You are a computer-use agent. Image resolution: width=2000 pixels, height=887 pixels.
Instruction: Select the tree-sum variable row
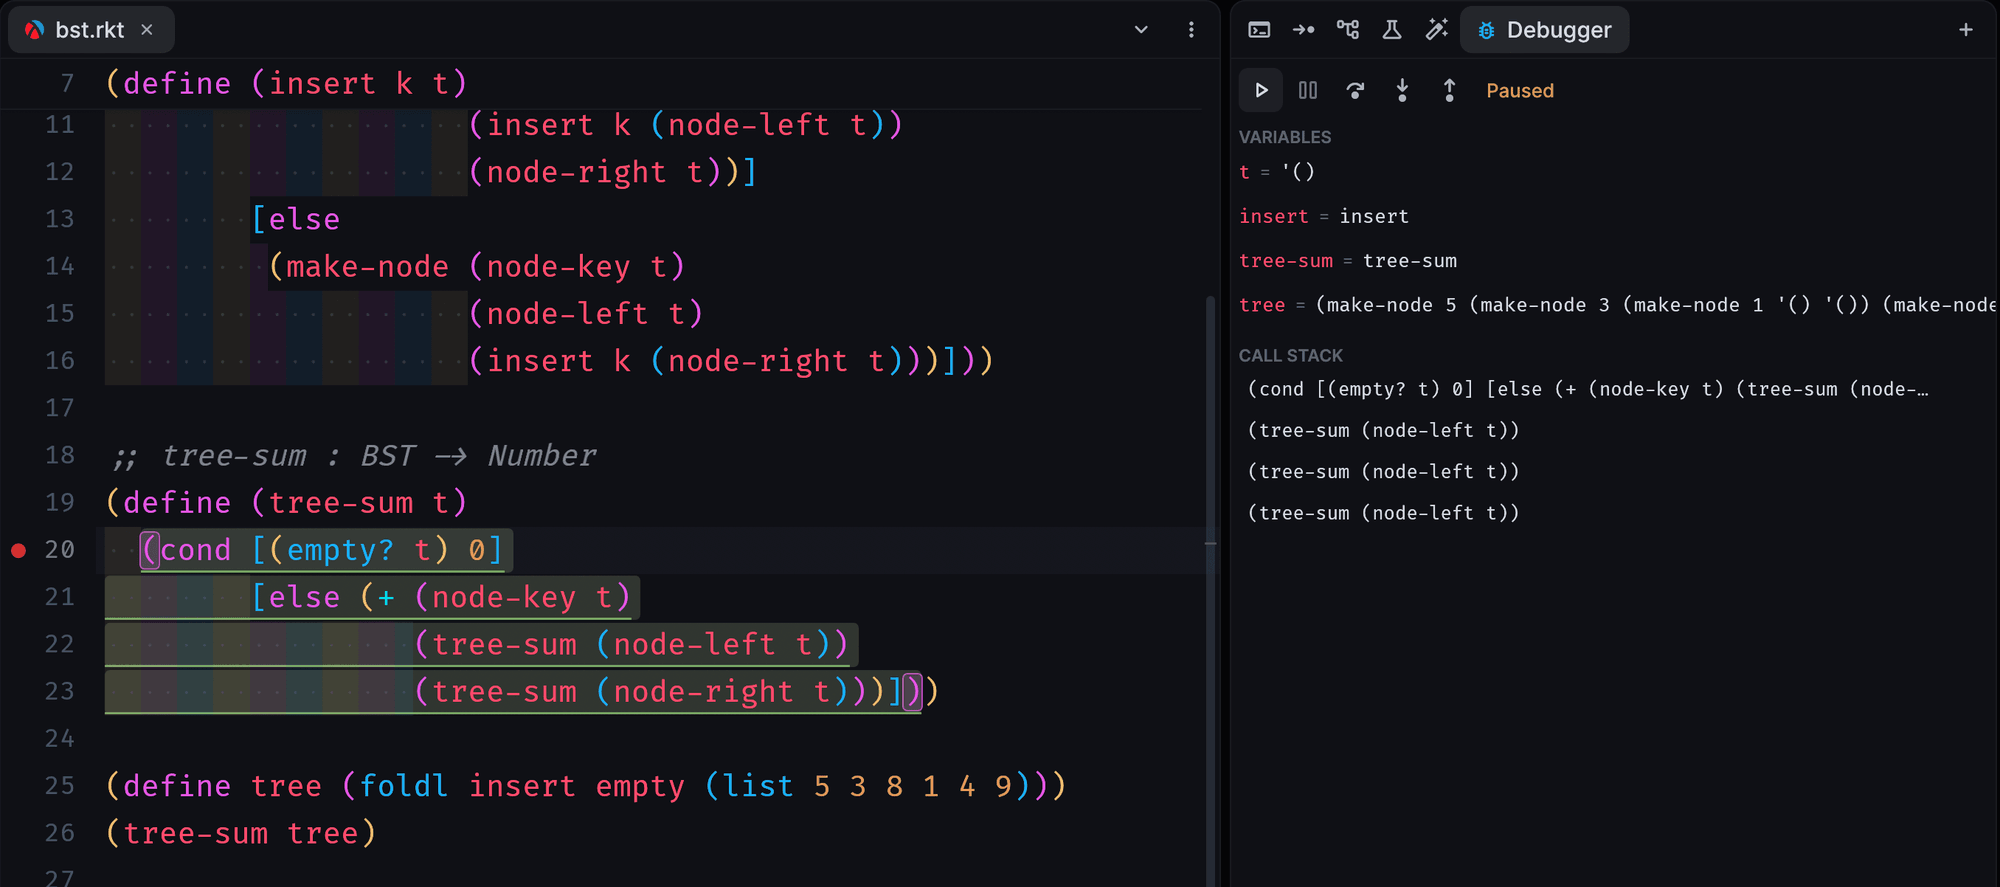point(1348,261)
